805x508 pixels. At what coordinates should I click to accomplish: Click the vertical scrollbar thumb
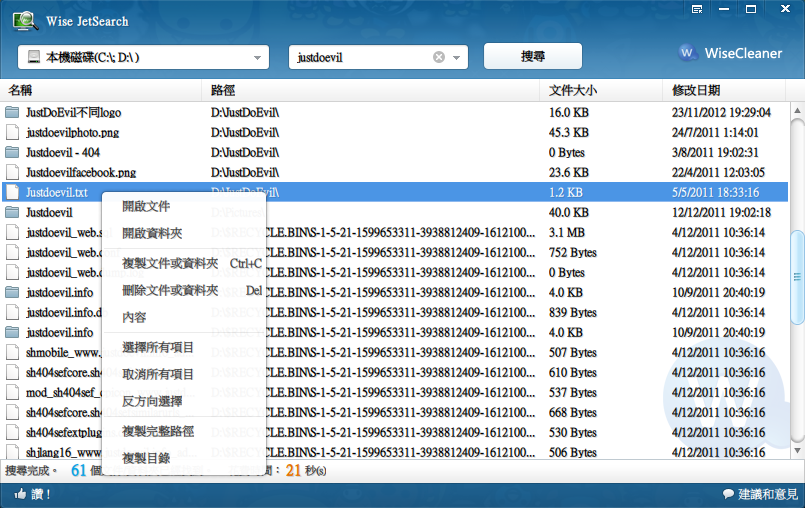coord(797,277)
